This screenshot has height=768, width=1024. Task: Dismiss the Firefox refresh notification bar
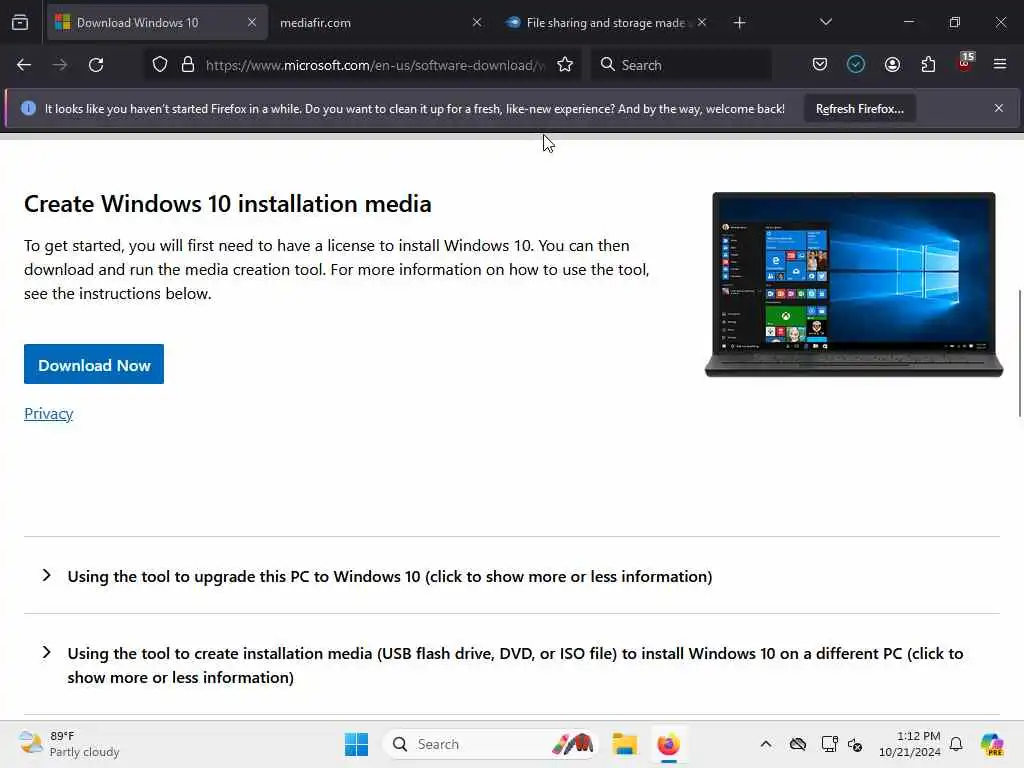pos(999,108)
